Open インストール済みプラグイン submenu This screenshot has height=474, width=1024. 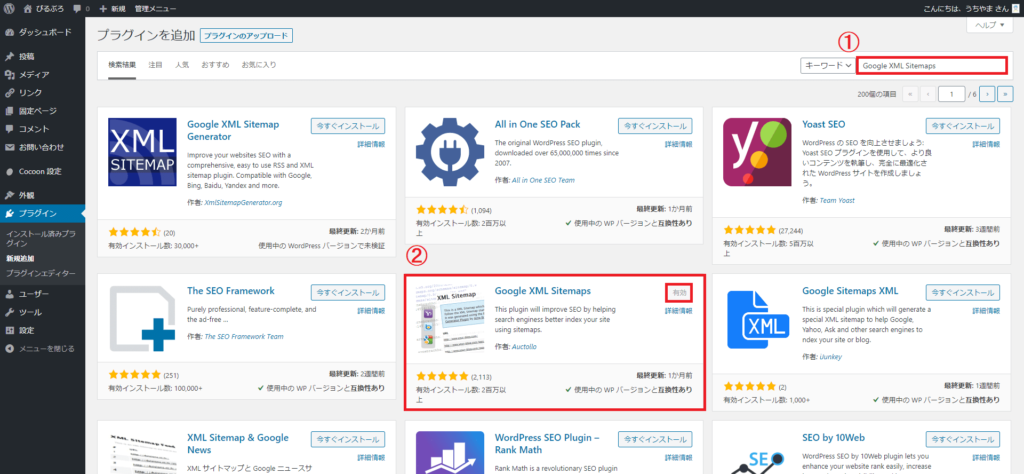(40, 238)
